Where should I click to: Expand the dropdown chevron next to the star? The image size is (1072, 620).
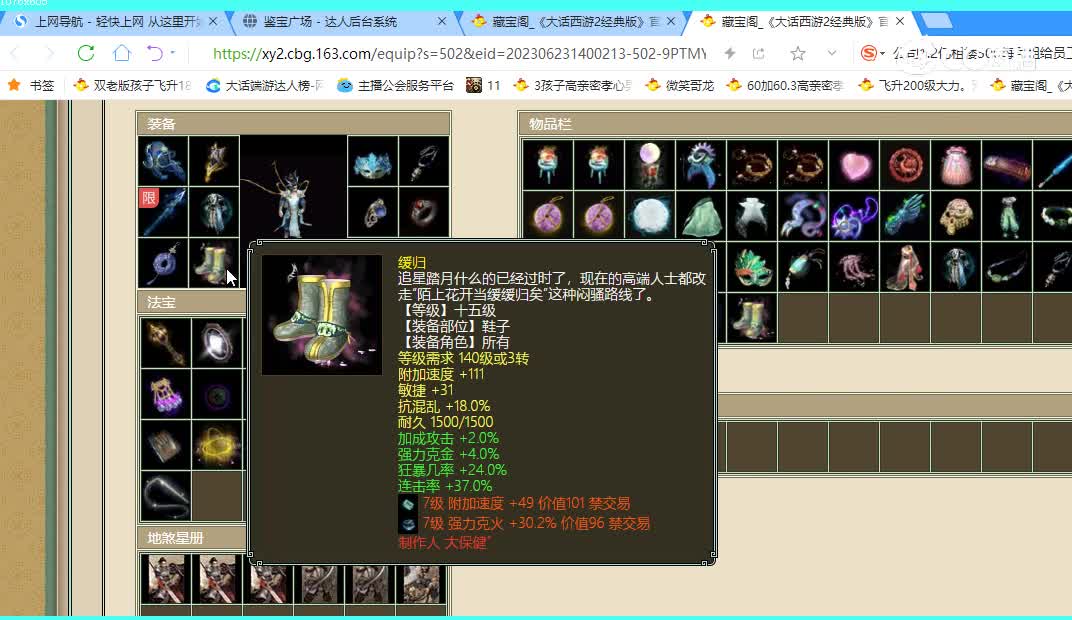point(831,53)
